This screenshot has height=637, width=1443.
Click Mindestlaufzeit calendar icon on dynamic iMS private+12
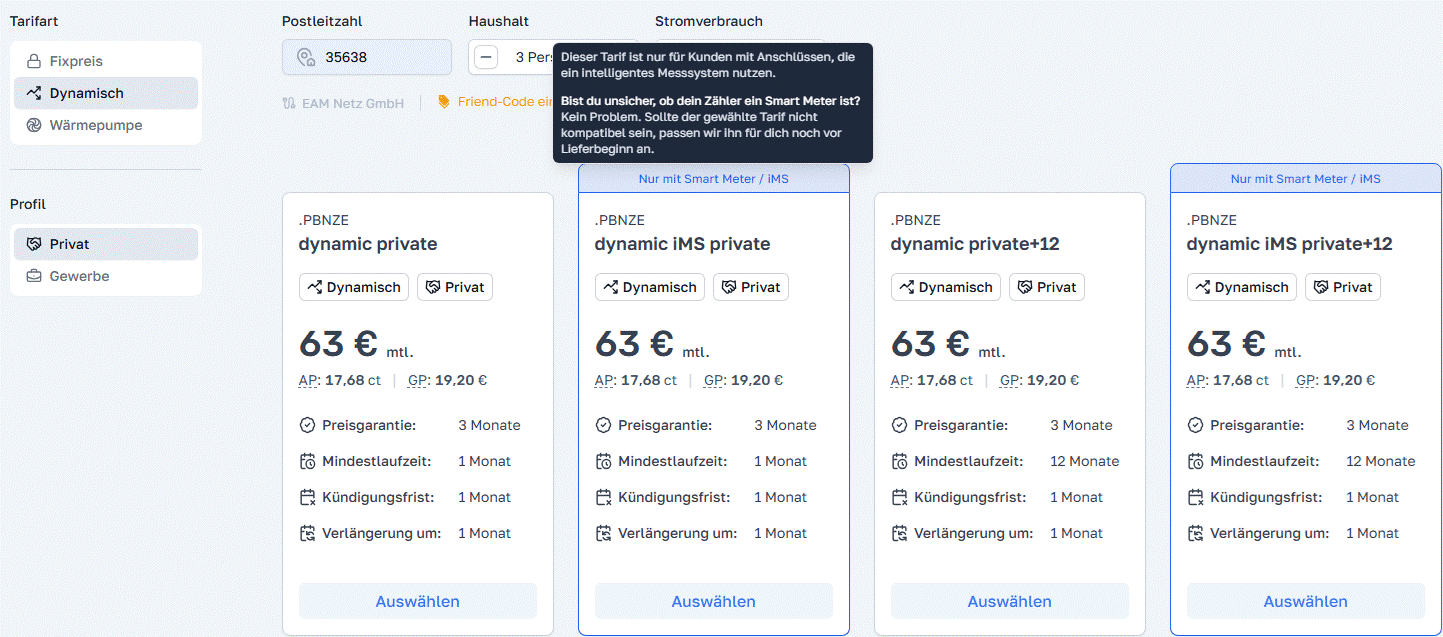point(1196,461)
